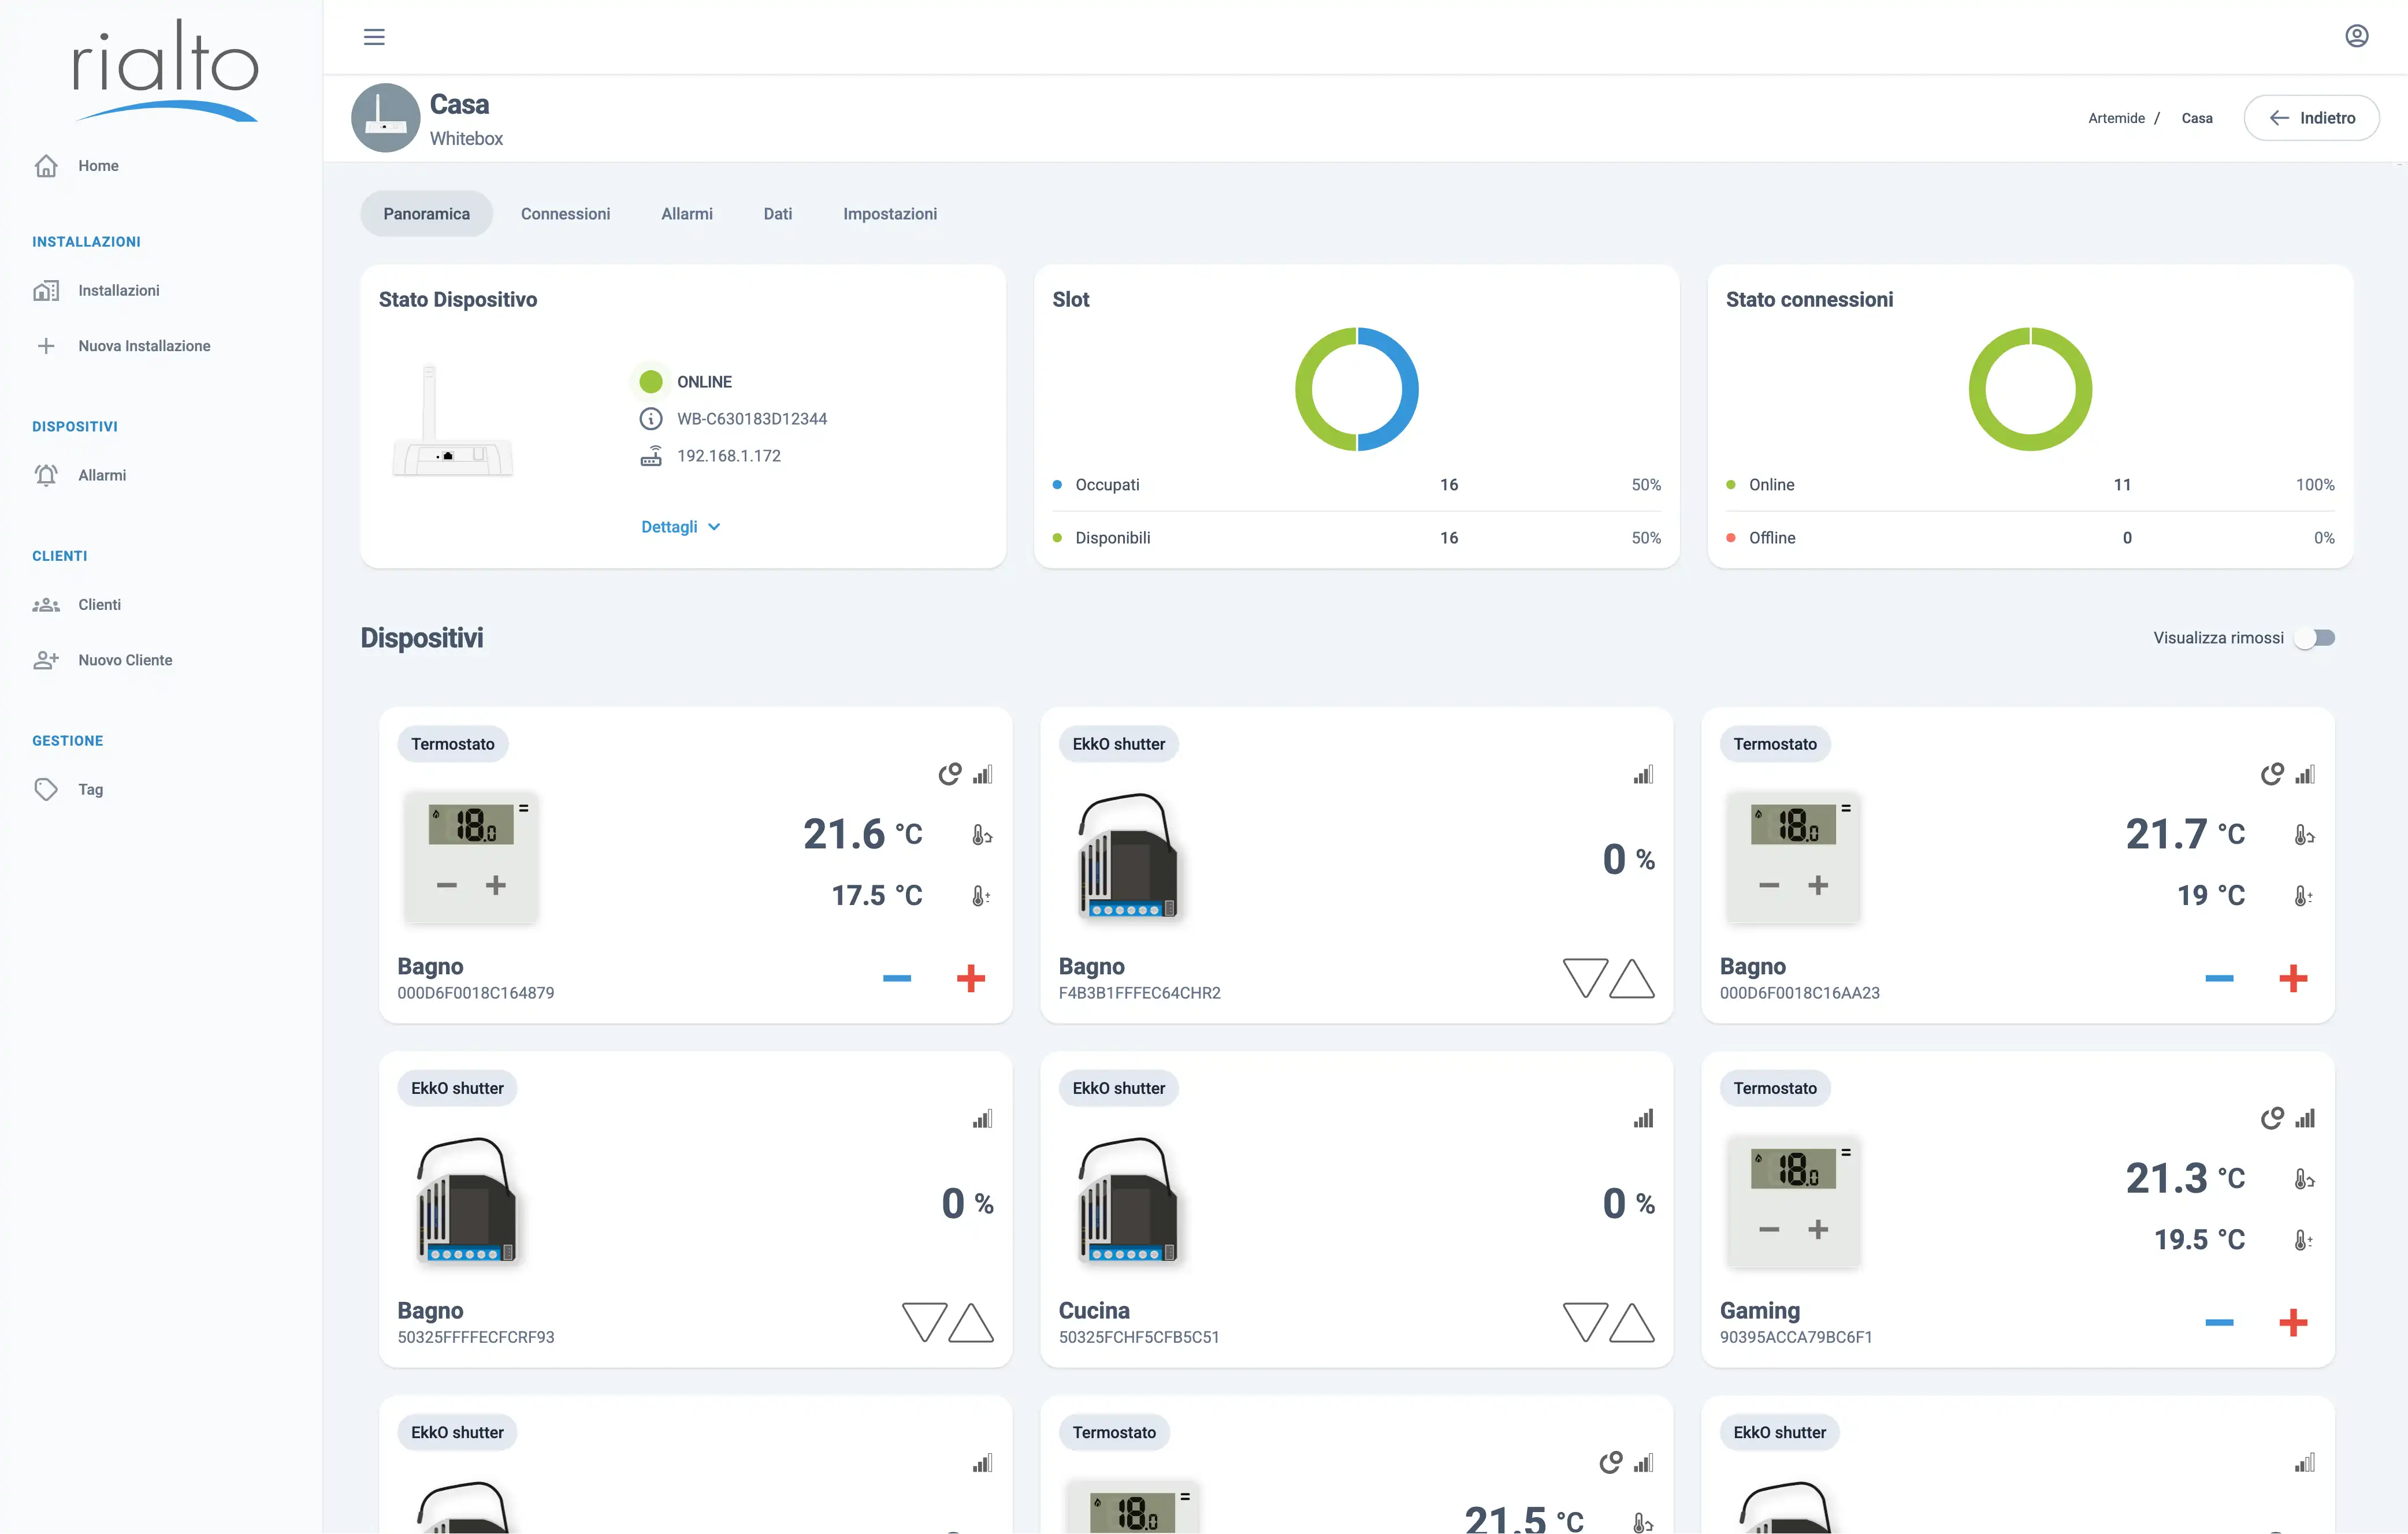Switch to the Connessioni tab
The width and height of the screenshot is (2408, 1534).
click(565, 214)
